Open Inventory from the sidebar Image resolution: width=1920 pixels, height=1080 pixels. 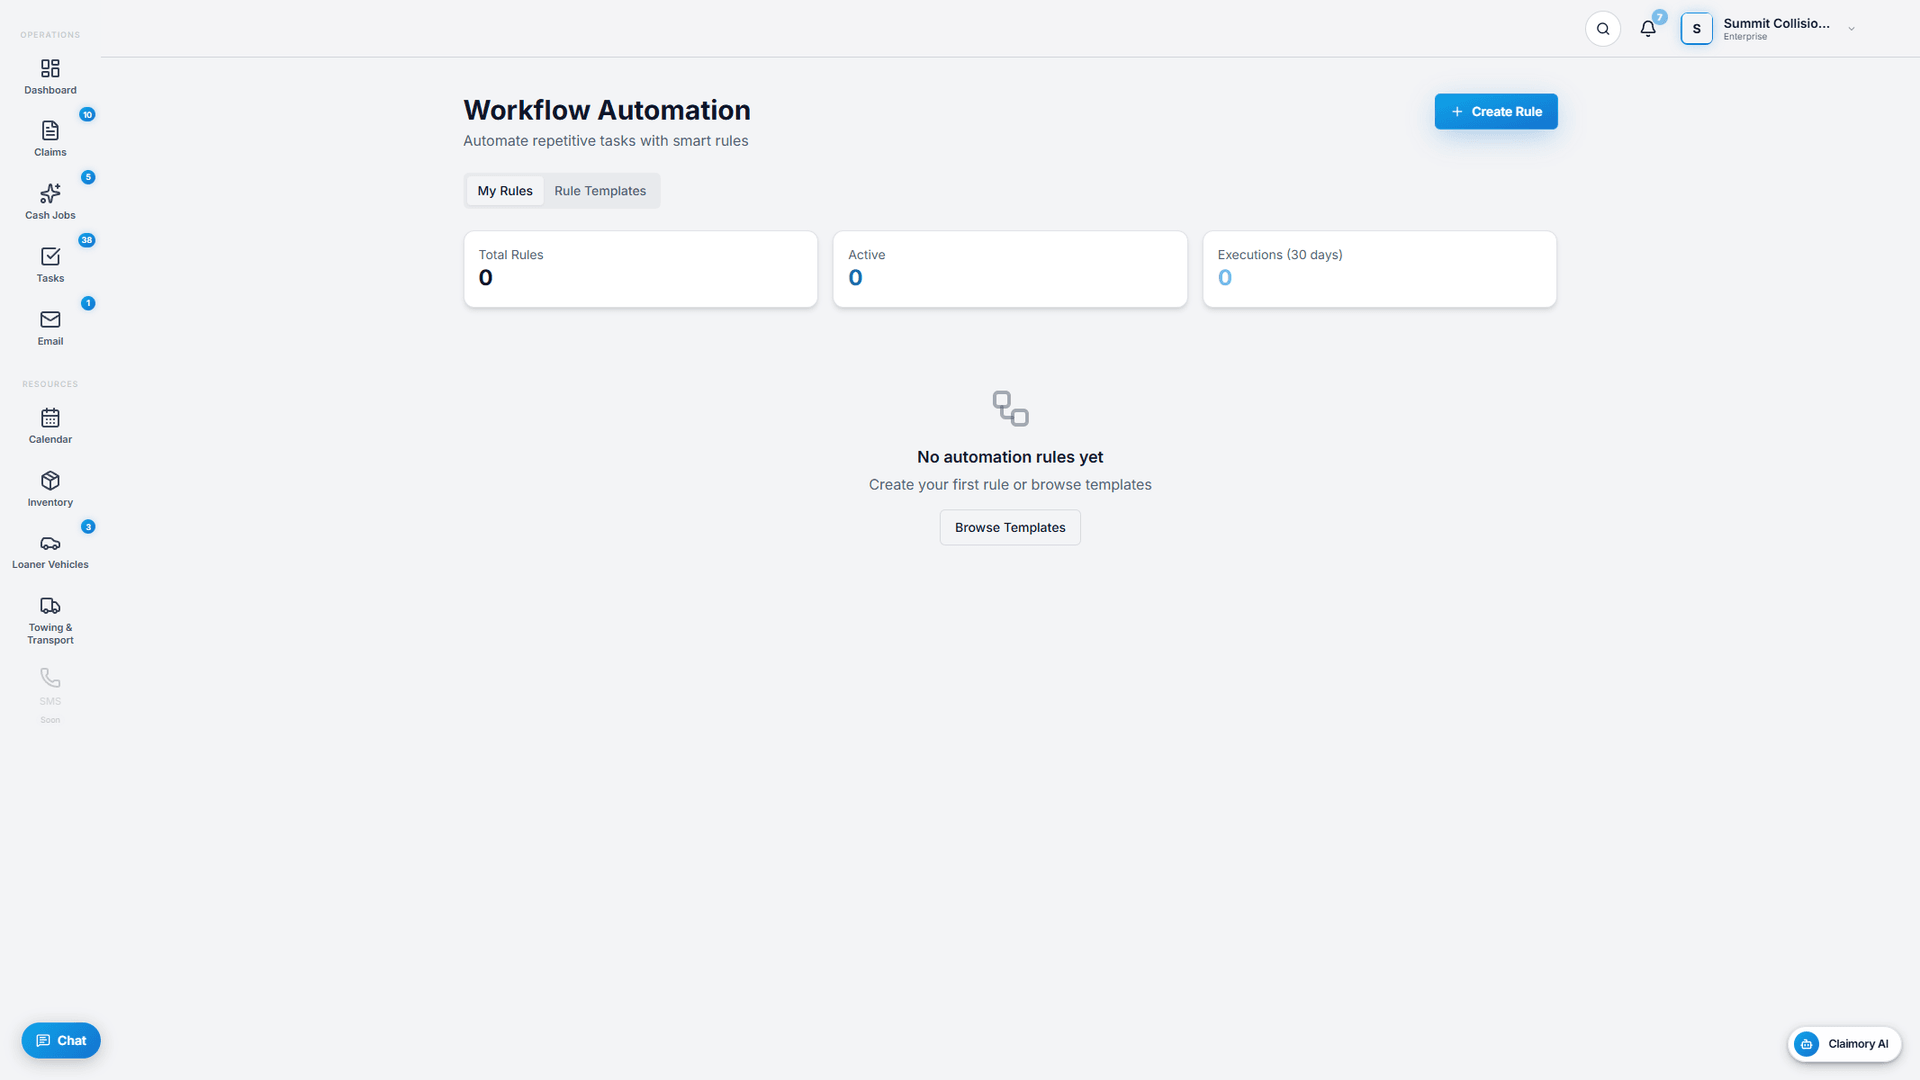pos(50,489)
